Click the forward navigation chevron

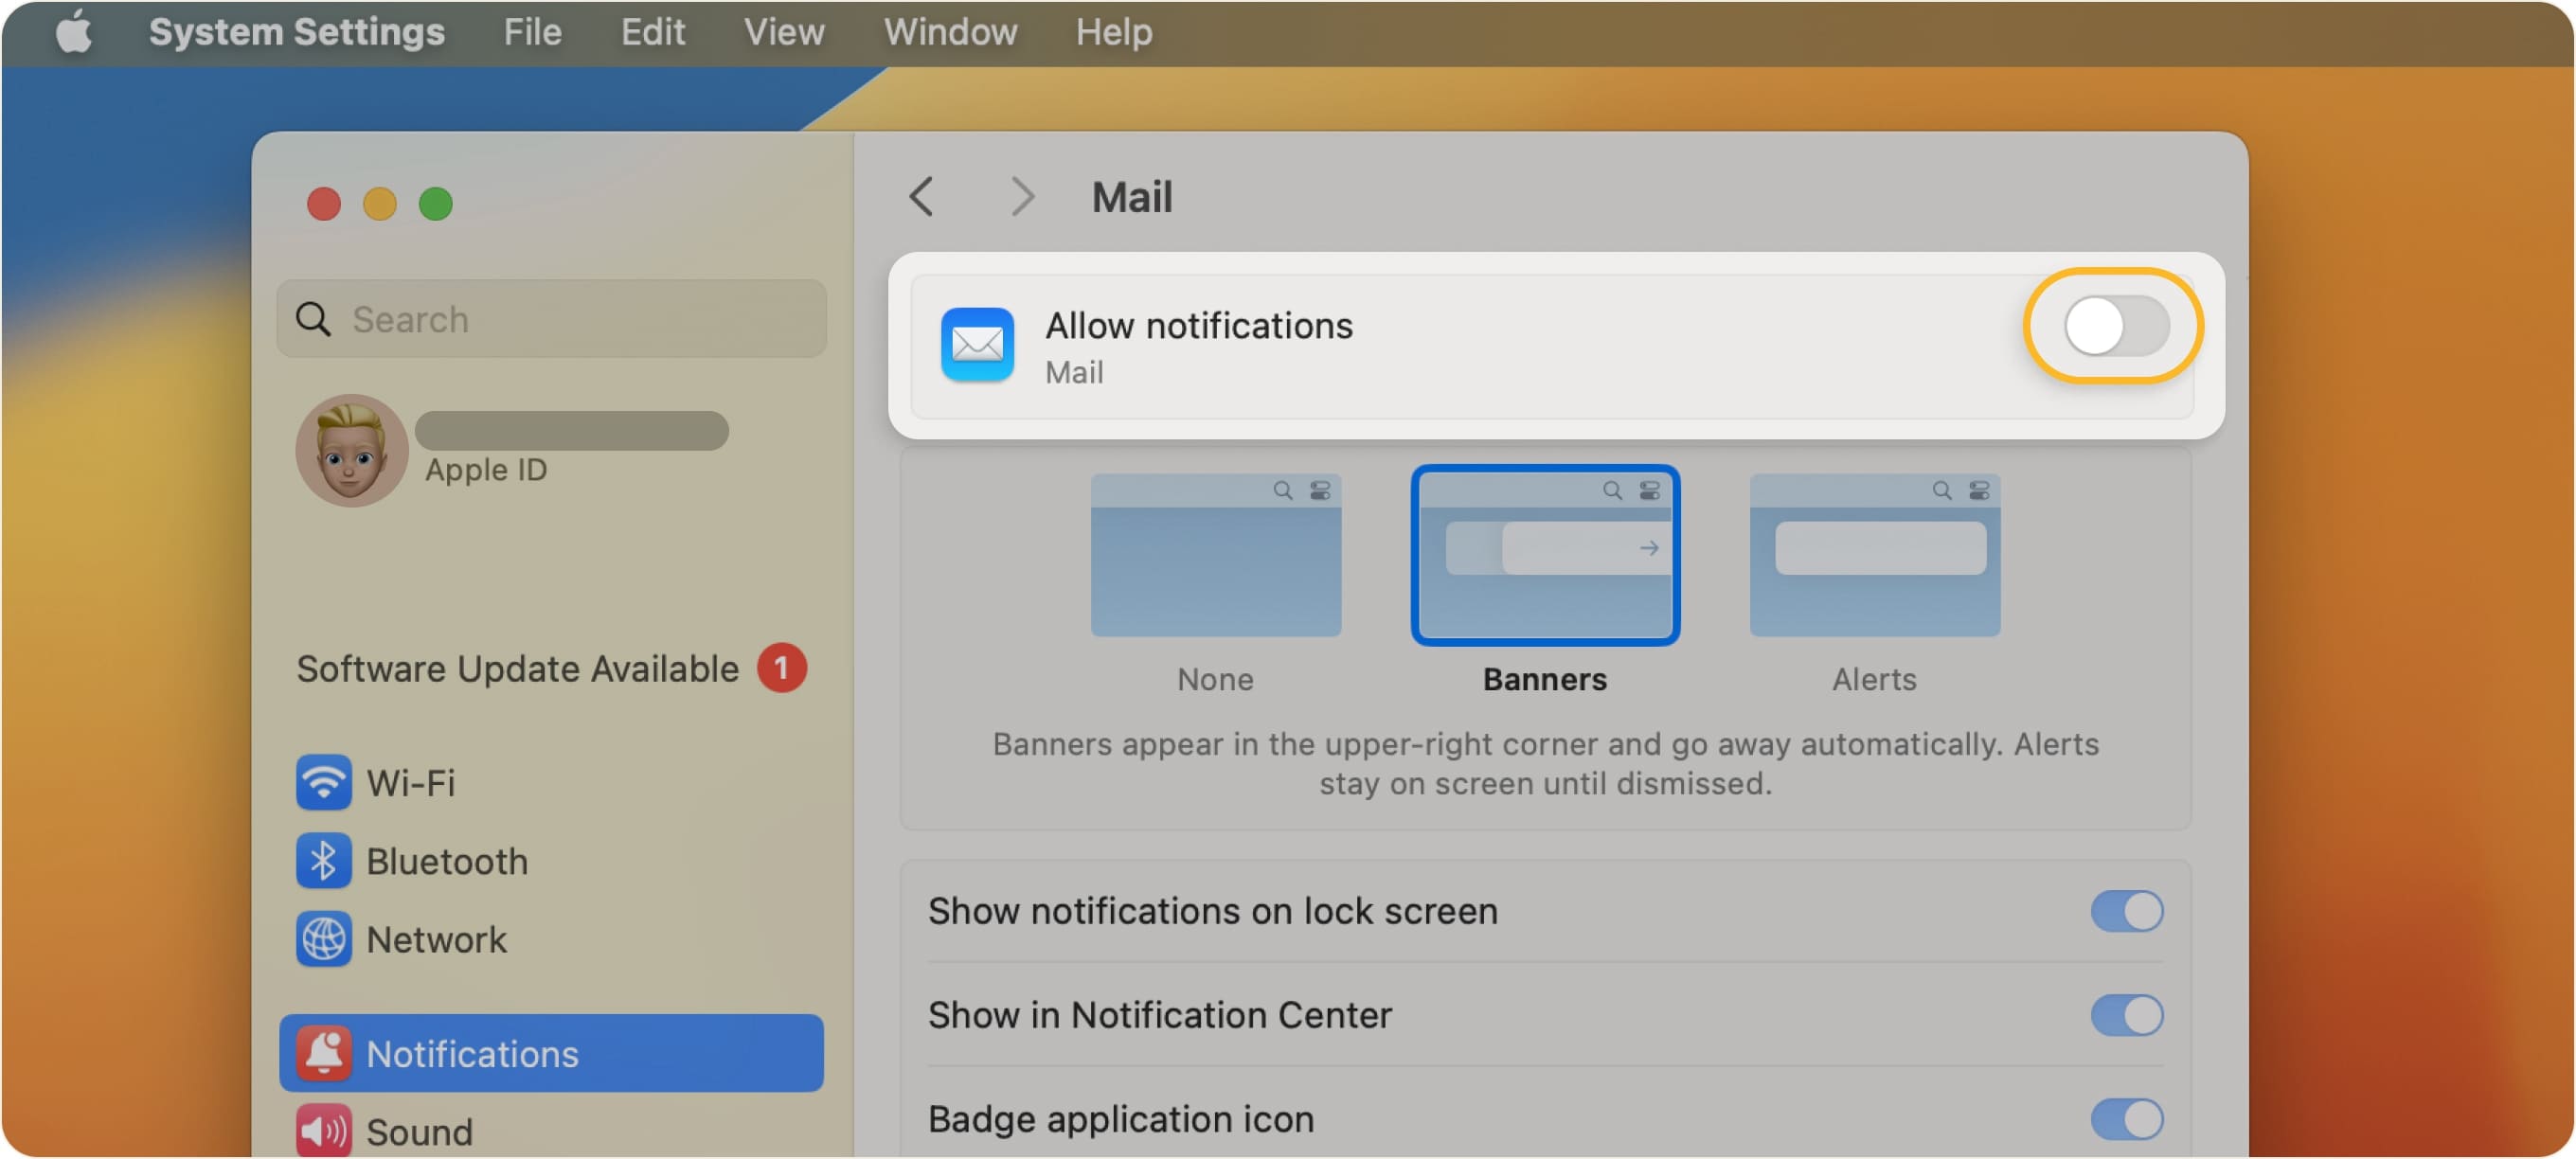point(1021,197)
